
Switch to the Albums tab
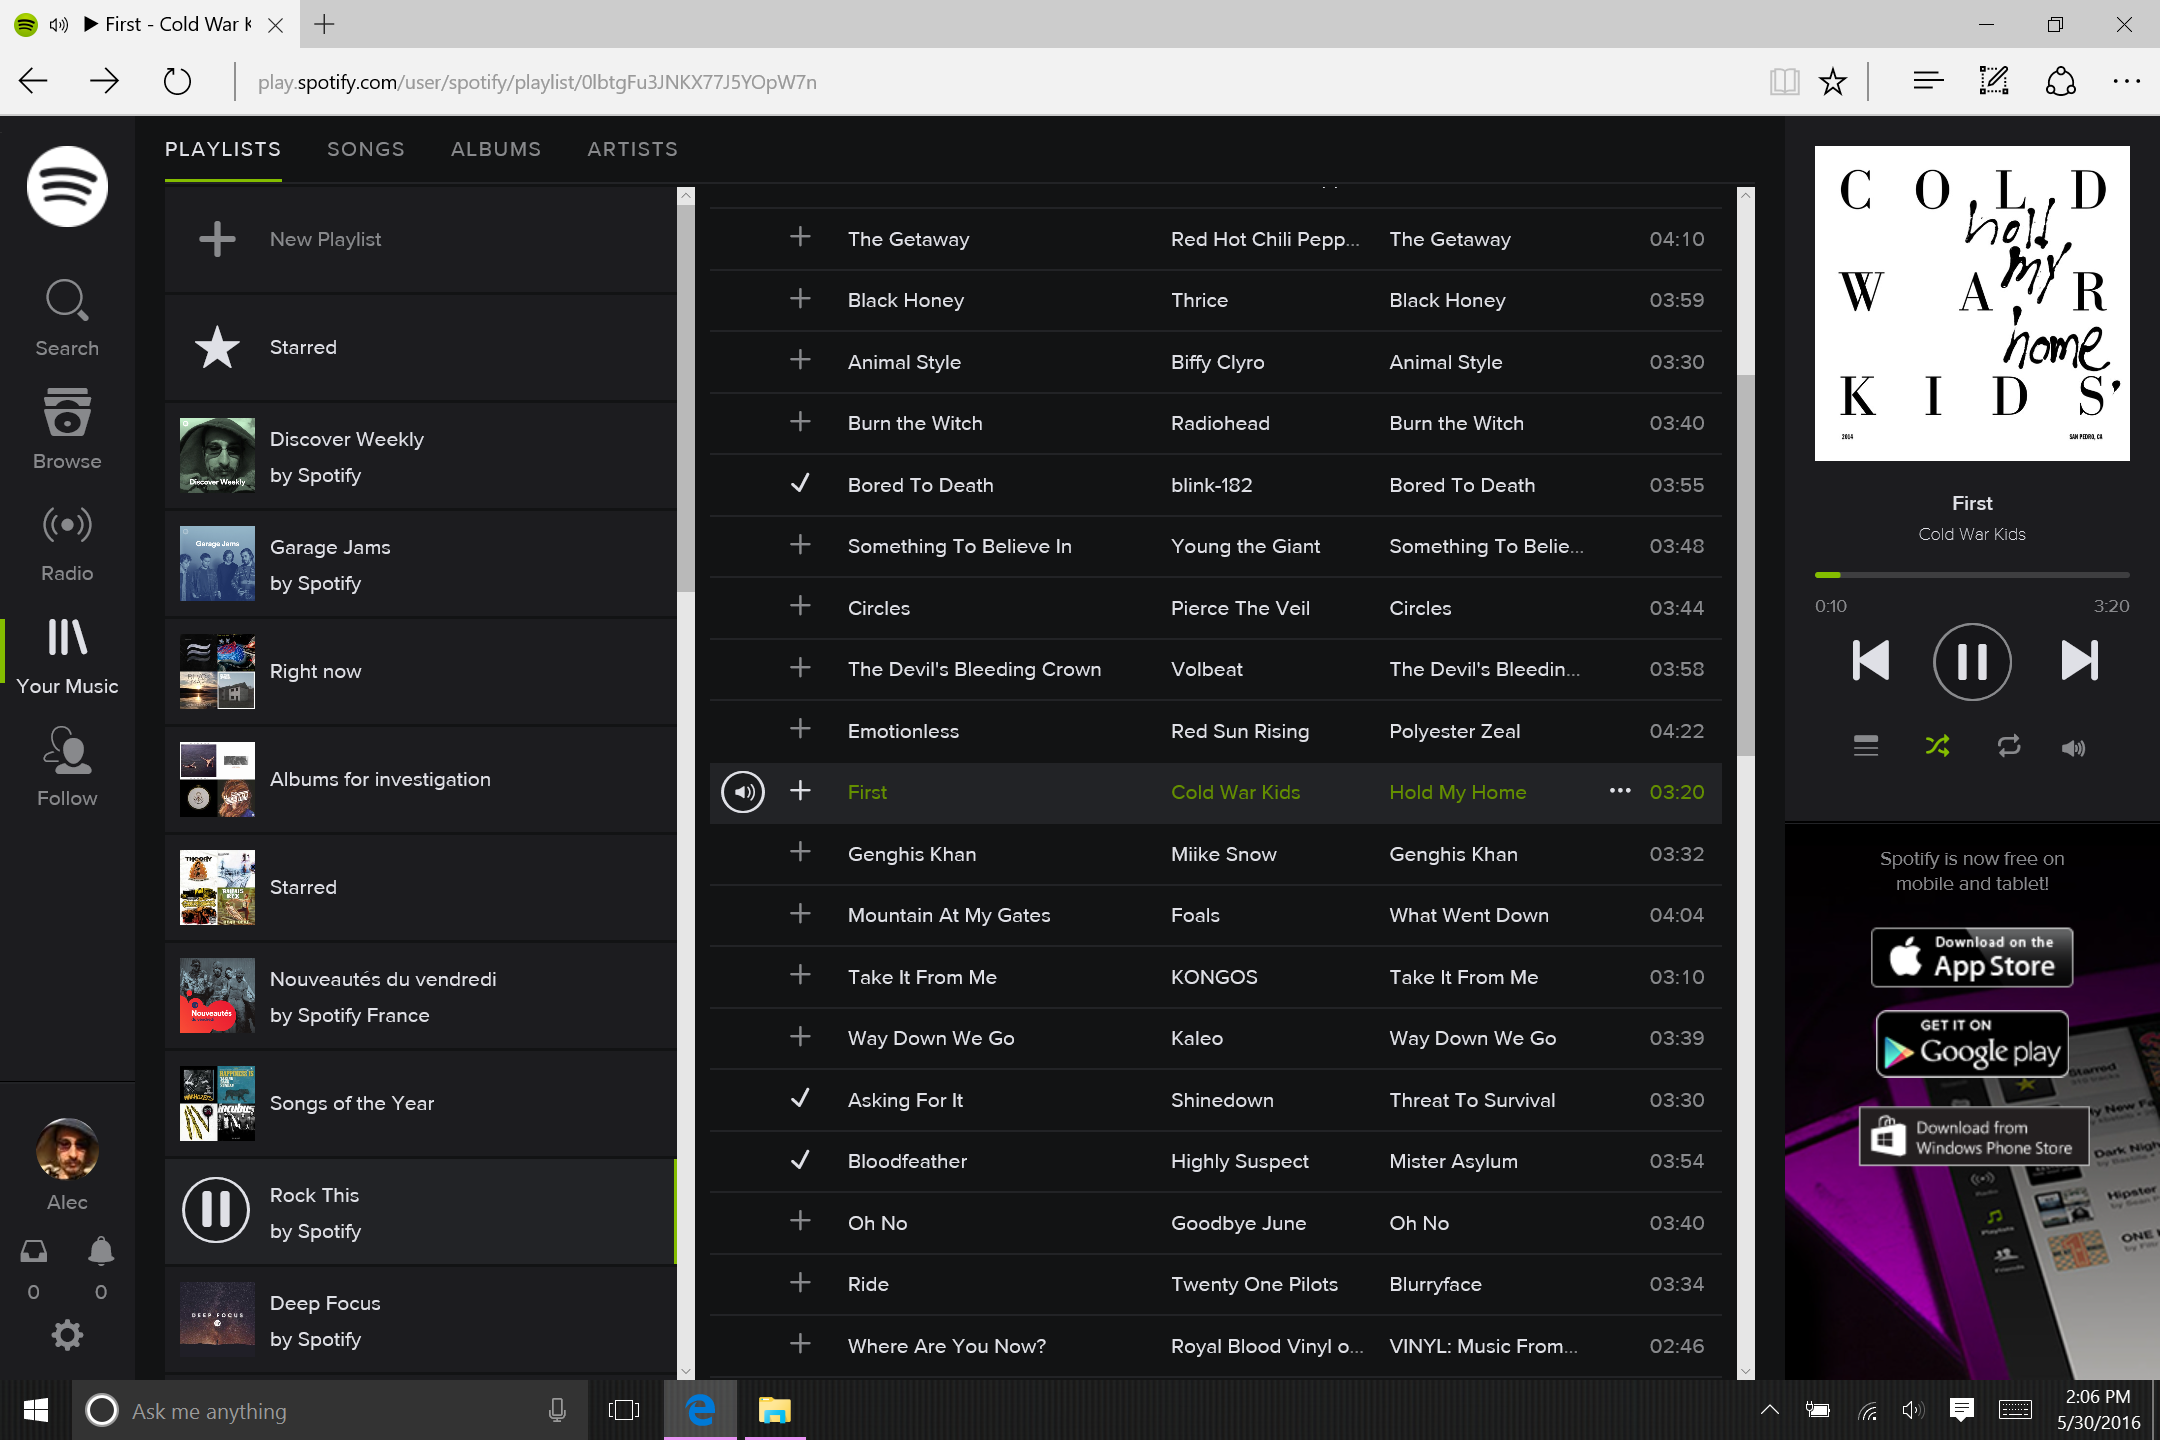(x=496, y=149)
